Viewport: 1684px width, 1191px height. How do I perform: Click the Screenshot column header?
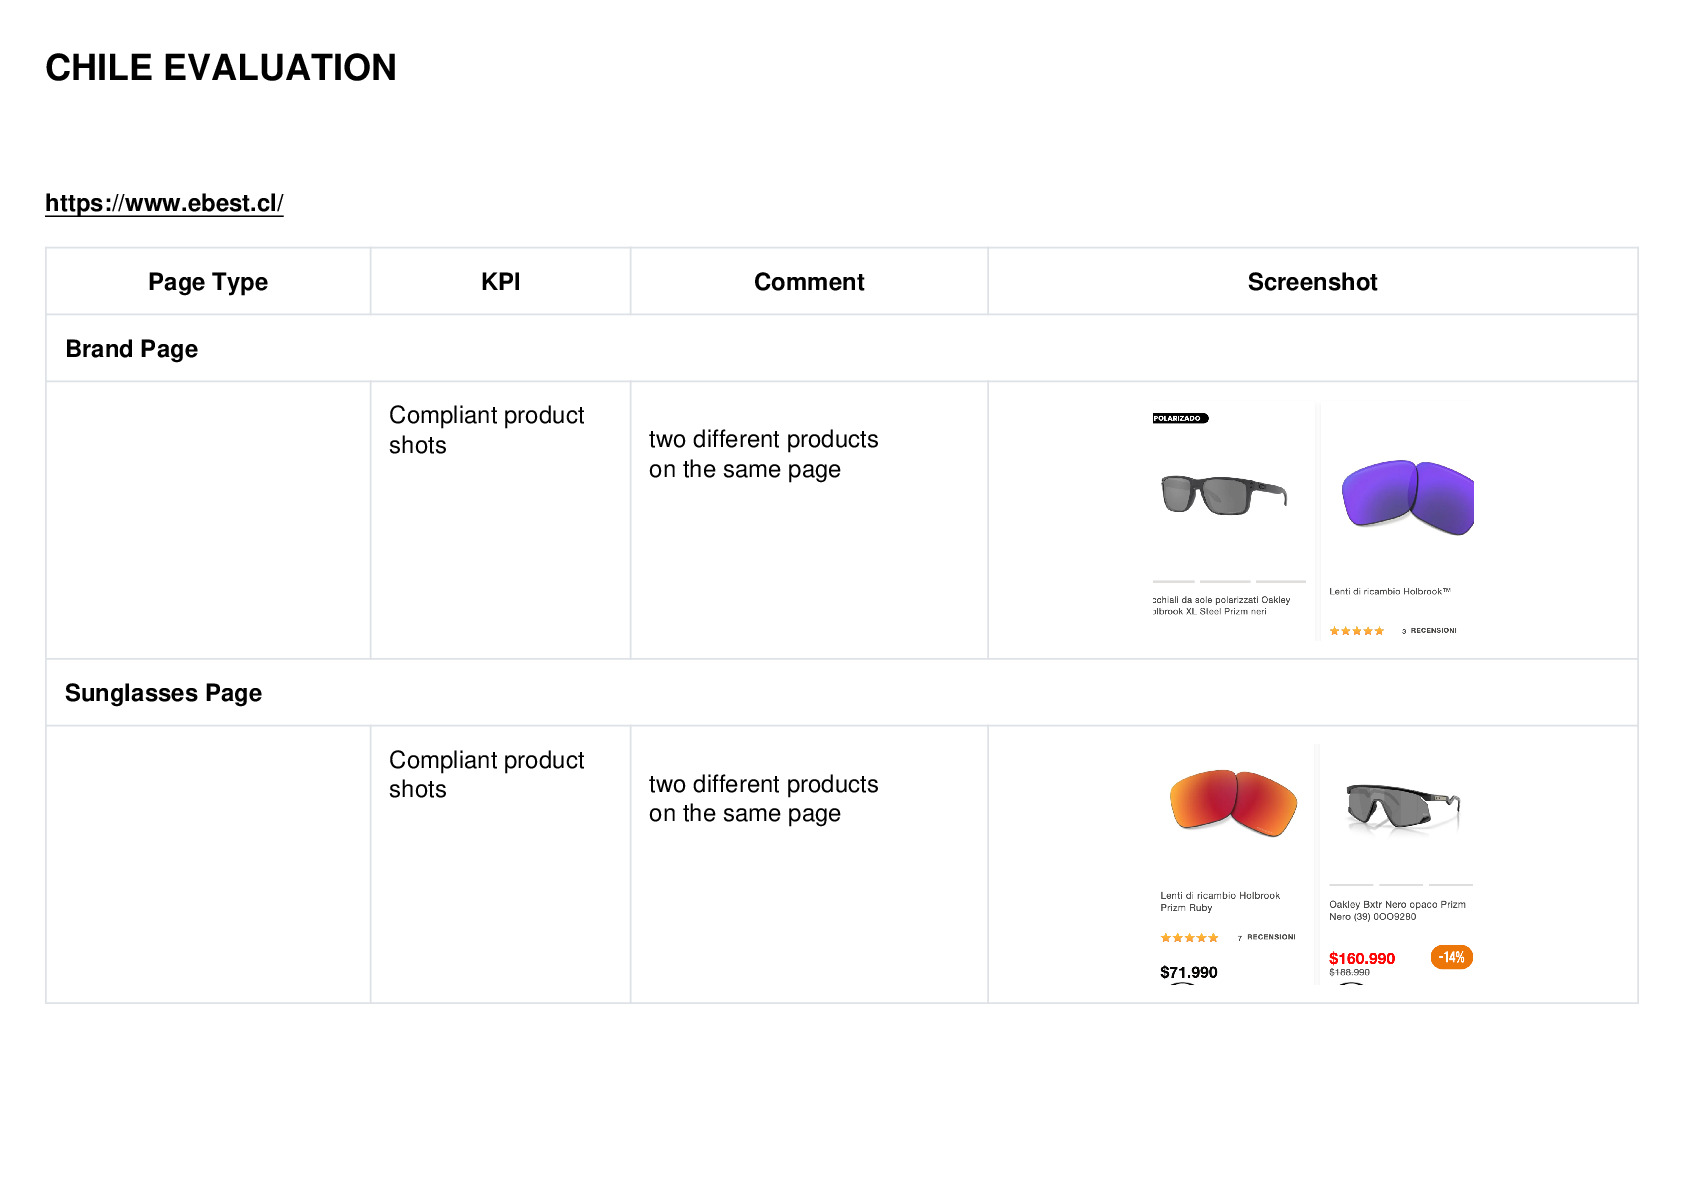[x=1312, y=282]
